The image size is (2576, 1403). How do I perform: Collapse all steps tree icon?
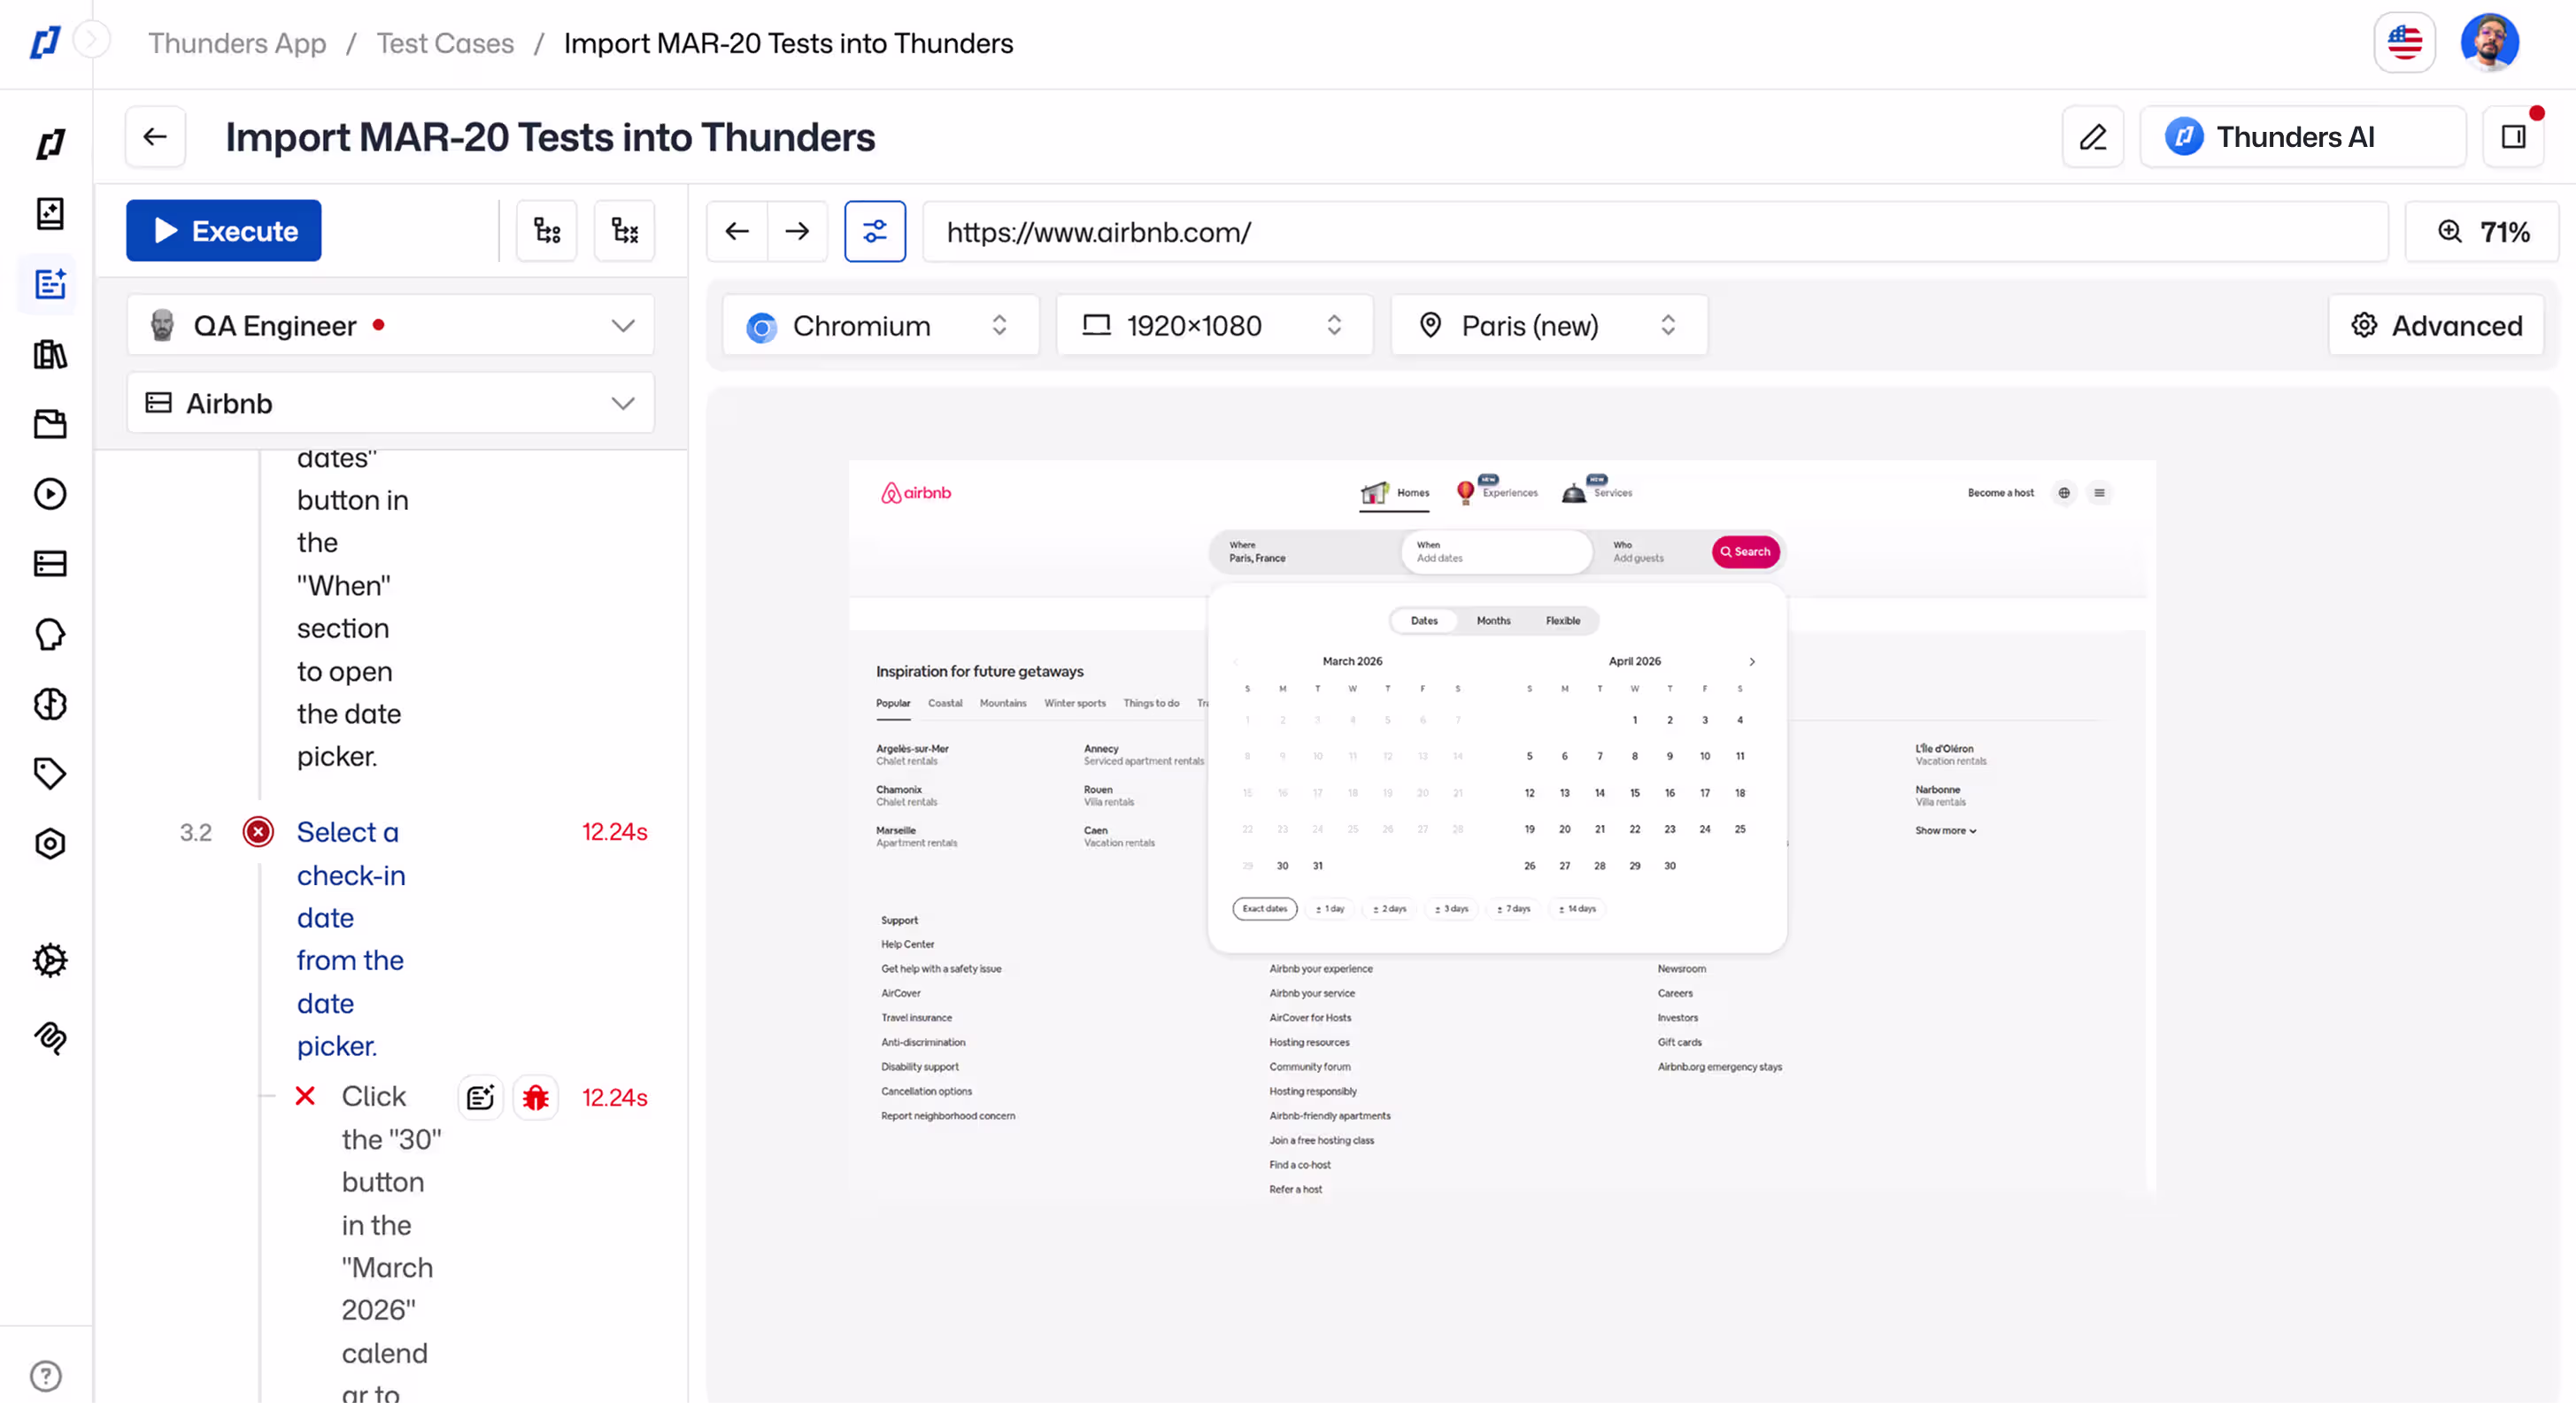pos(625,231)
